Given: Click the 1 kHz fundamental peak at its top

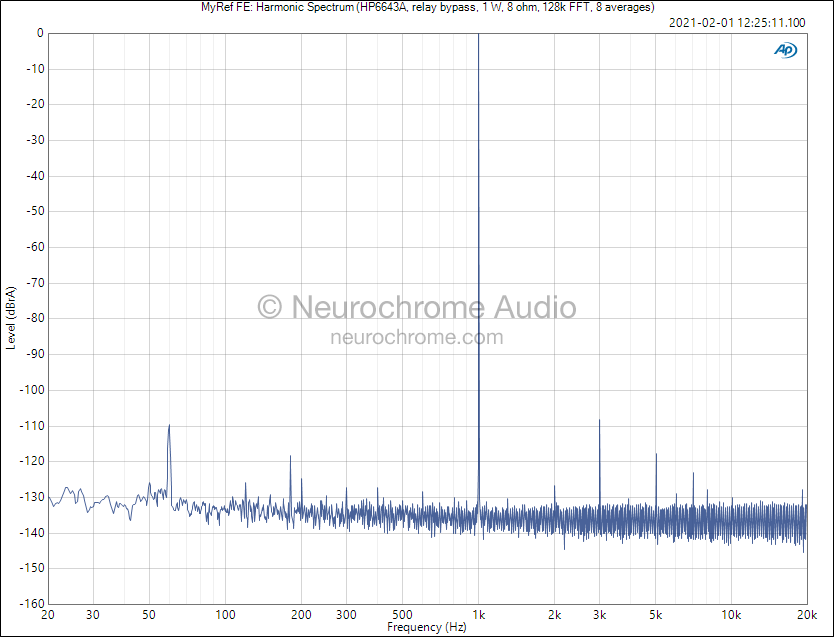Looking at the screenshot, I should tap(479, 35).
